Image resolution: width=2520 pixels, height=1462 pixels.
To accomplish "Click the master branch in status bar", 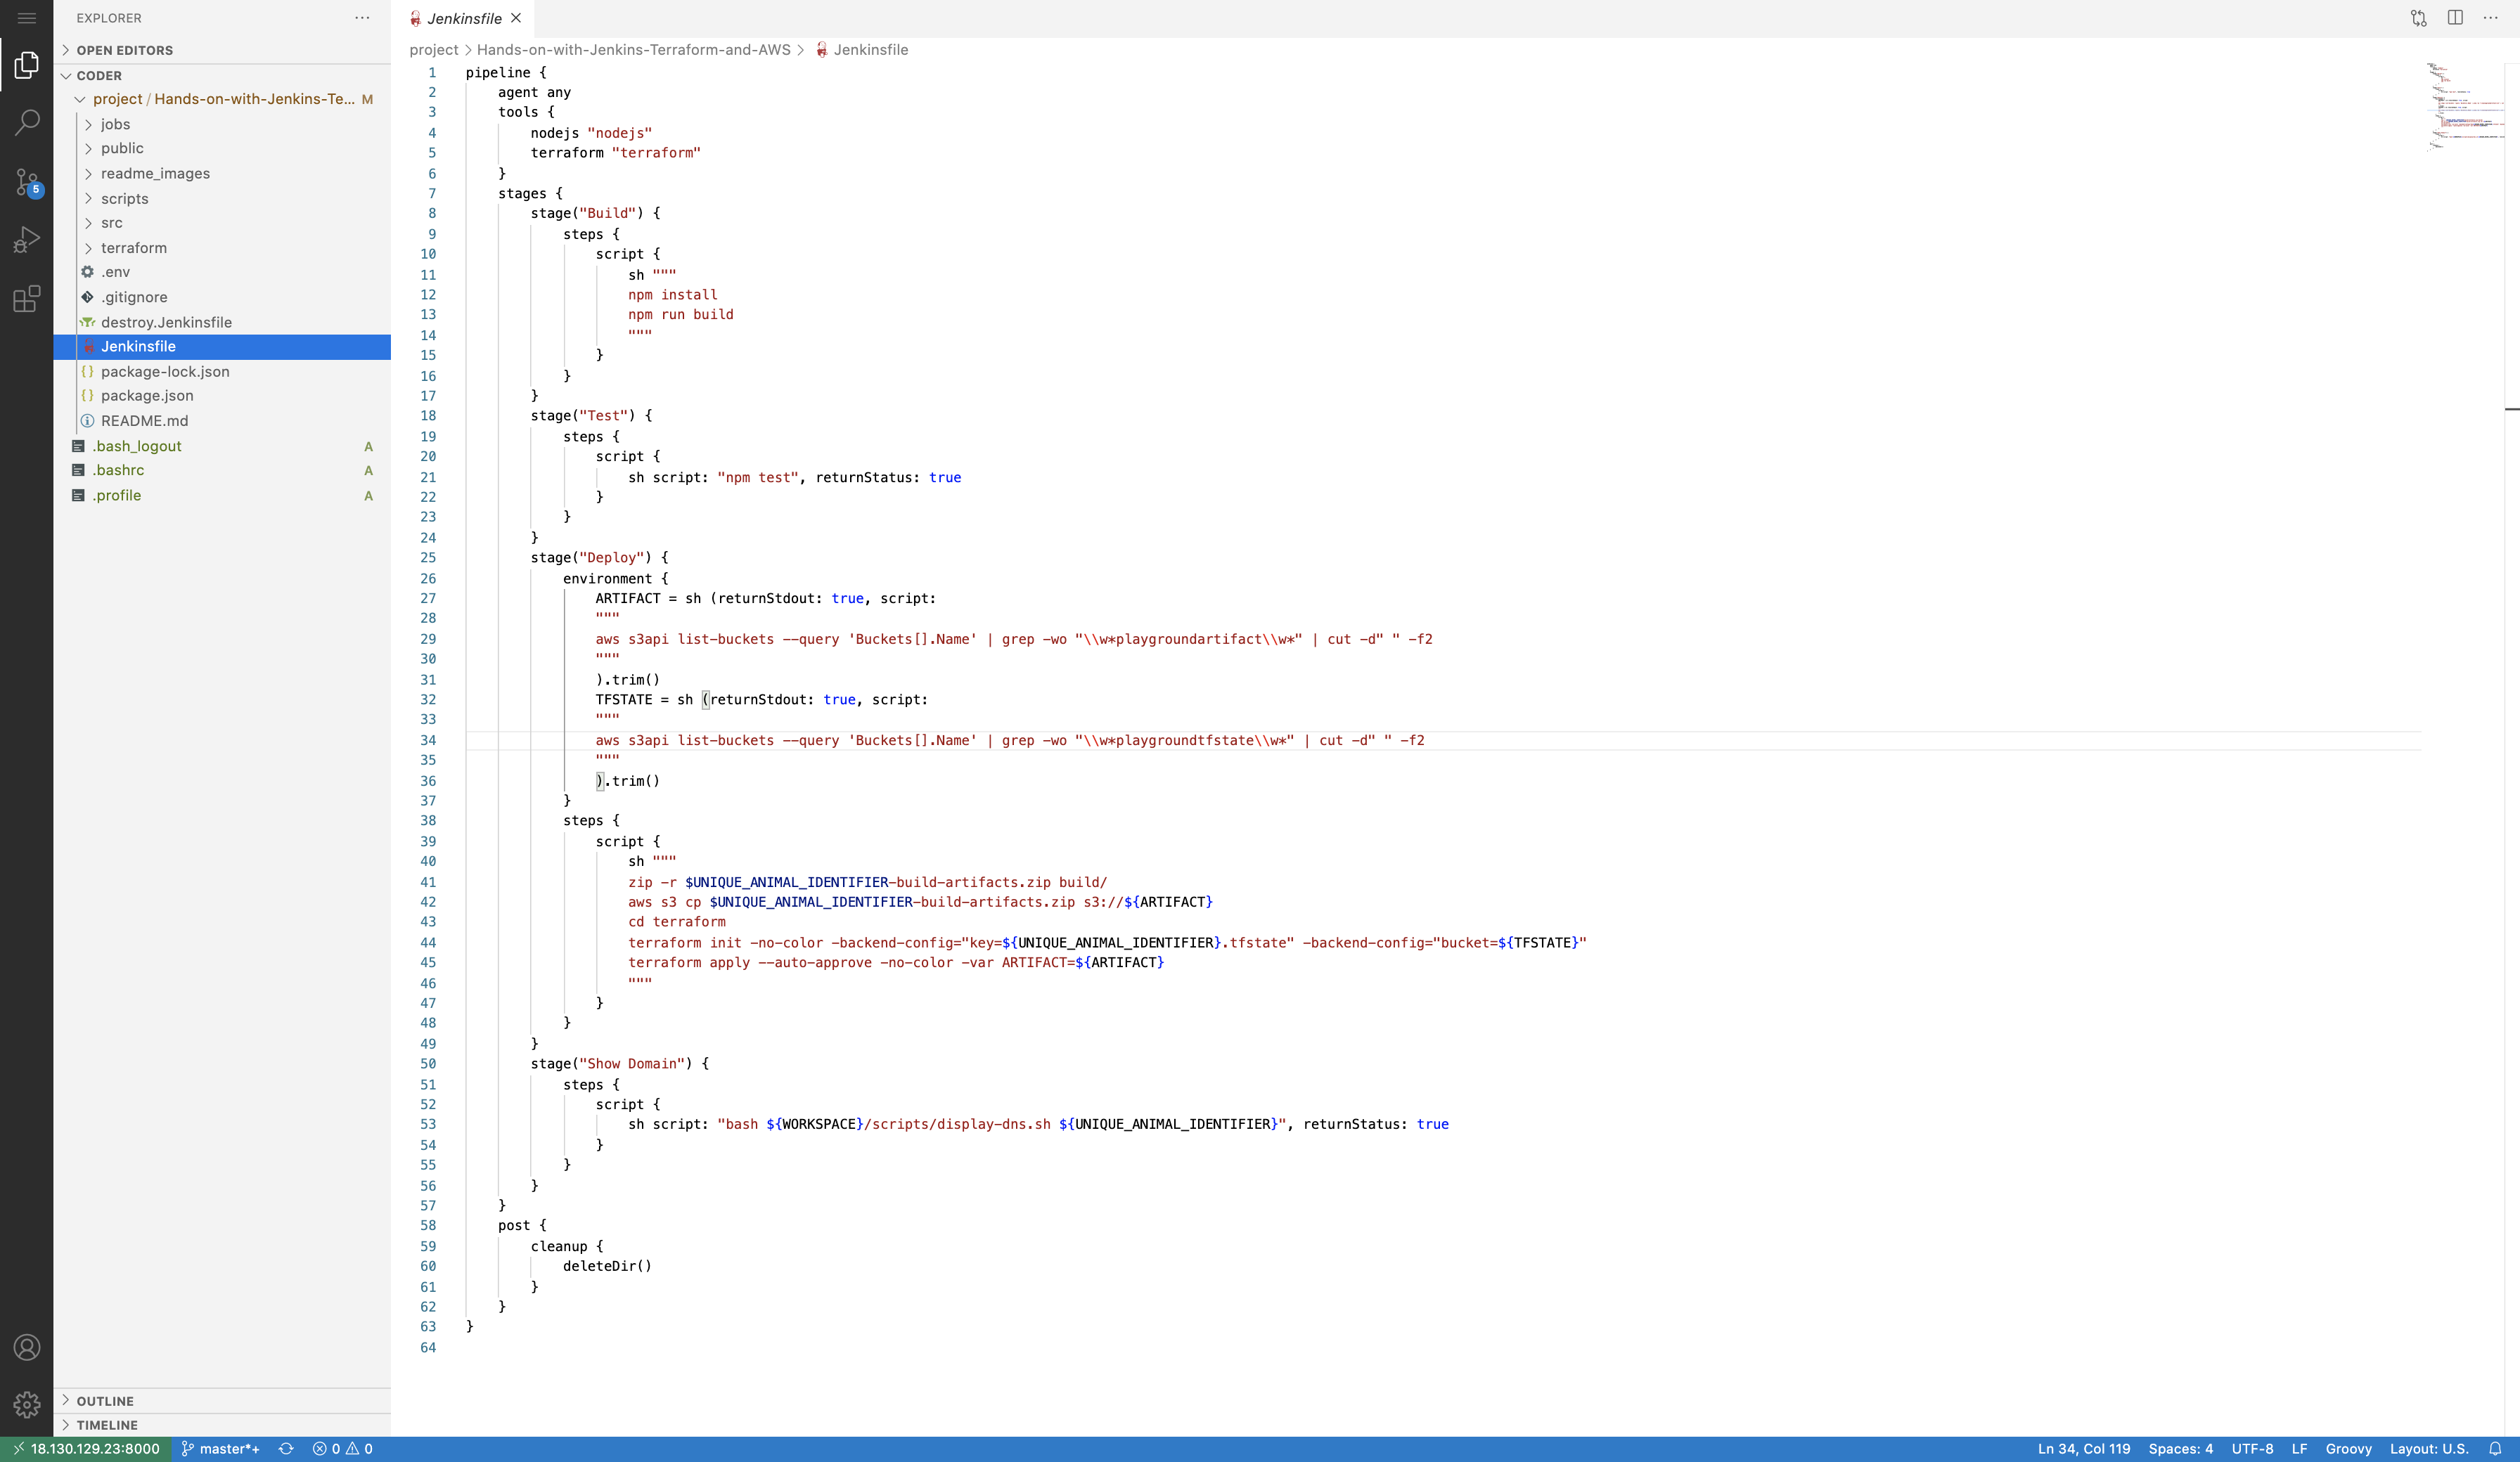I will click(221, 1449).
